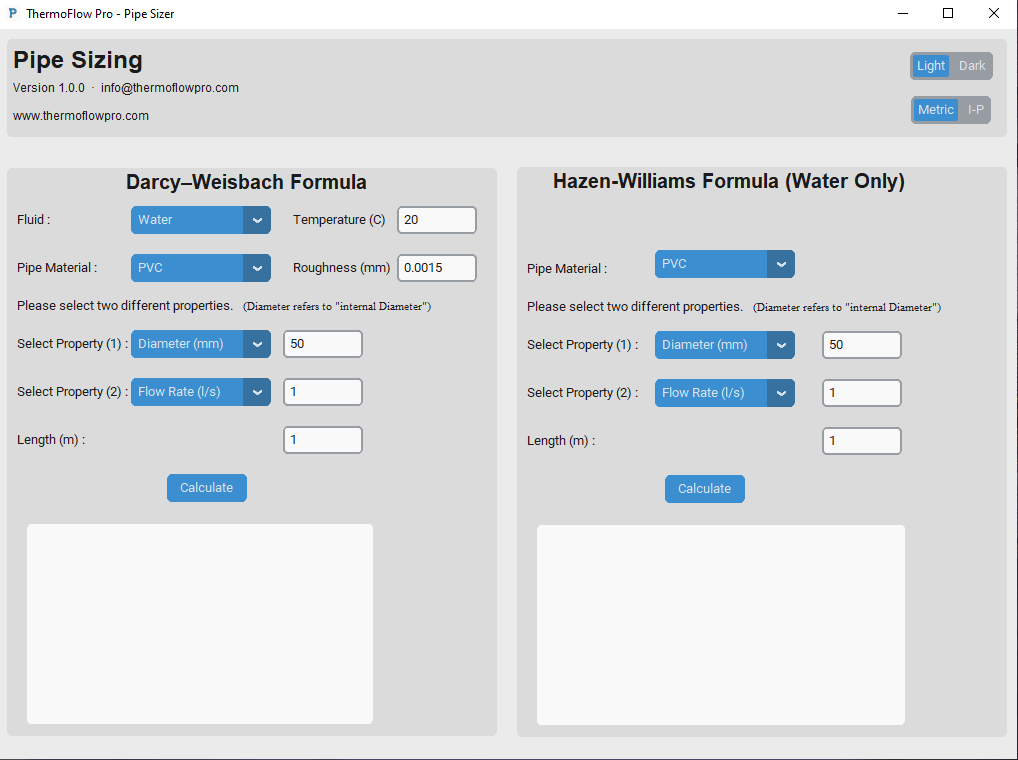Switch units to I-P
Image resolution: width=1018 pixels, height=760 pixels.
975,110
